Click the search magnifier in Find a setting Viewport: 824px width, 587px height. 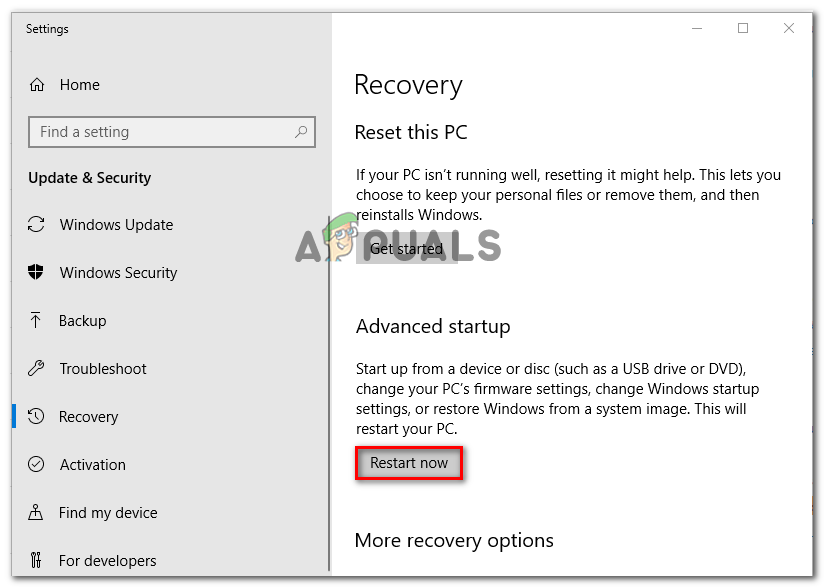[301, 132]
